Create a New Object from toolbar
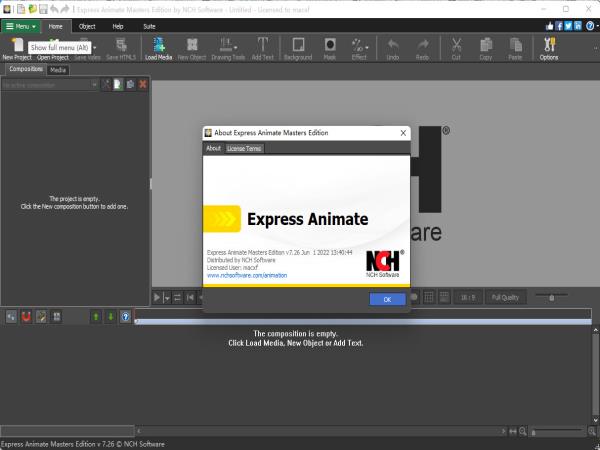This screenshot has width=600, height=450. [192, 49]
